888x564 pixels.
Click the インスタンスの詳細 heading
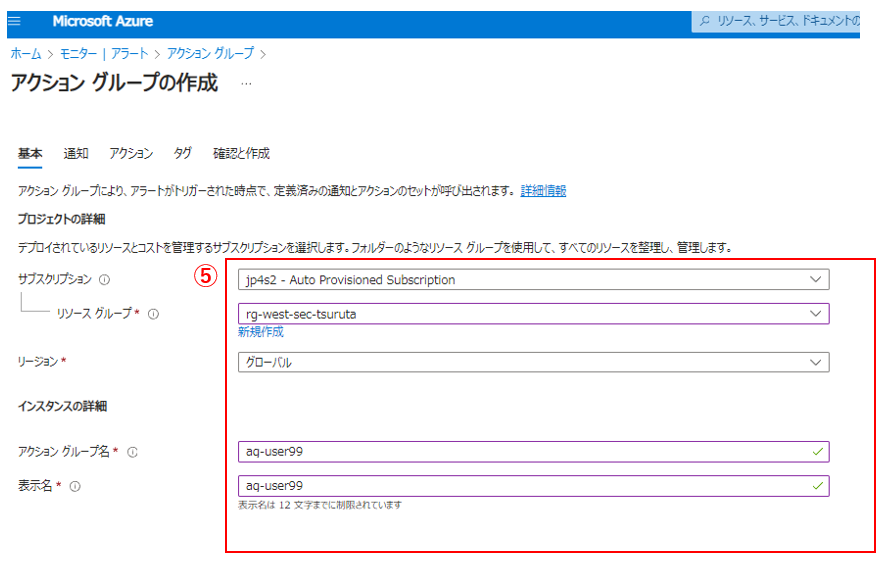62,406
